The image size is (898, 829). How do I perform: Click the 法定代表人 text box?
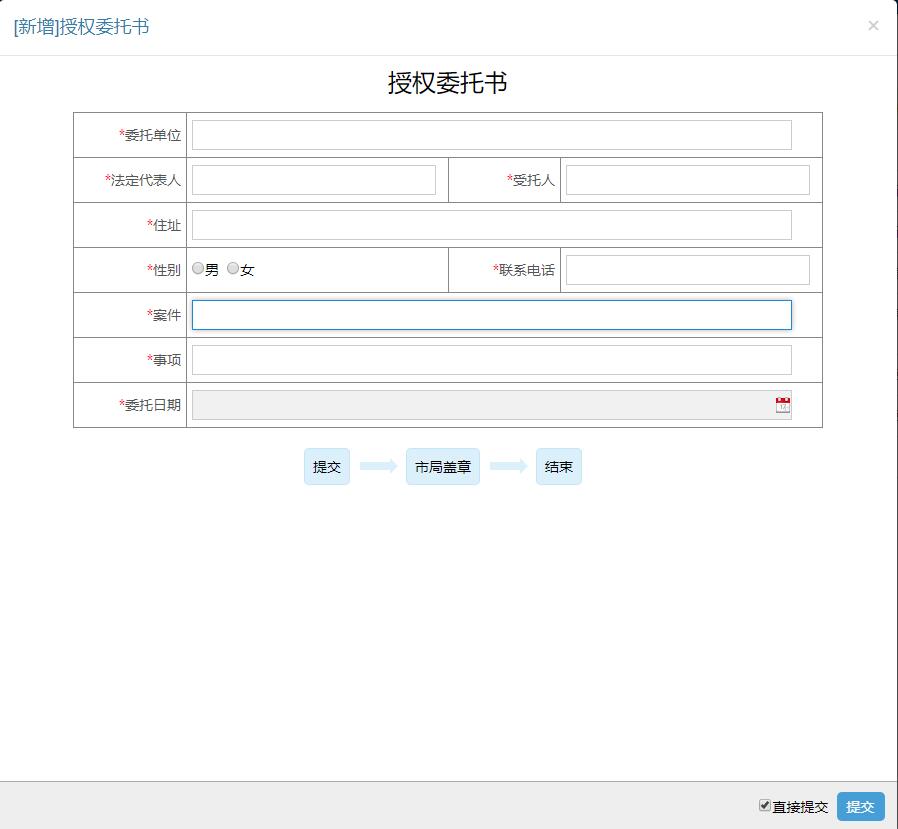click(313, 180)
